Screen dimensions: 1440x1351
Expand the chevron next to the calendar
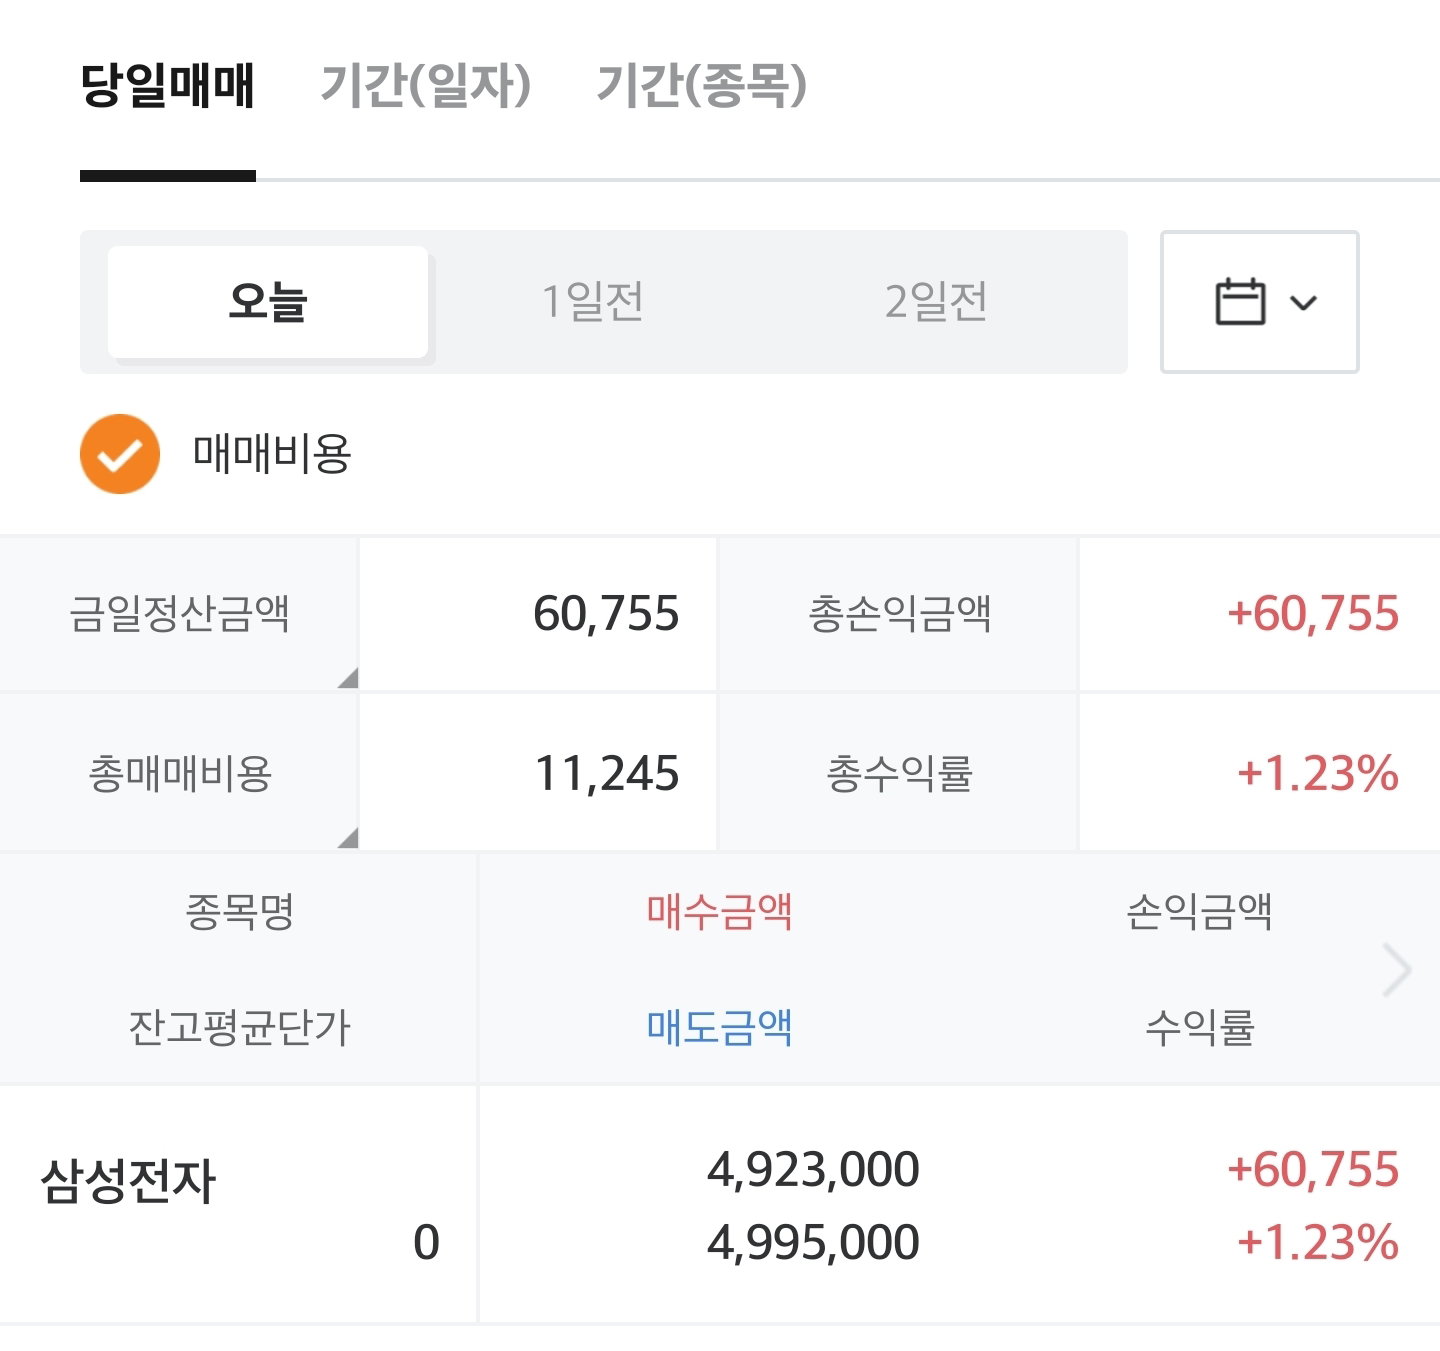click(1304, 302)
